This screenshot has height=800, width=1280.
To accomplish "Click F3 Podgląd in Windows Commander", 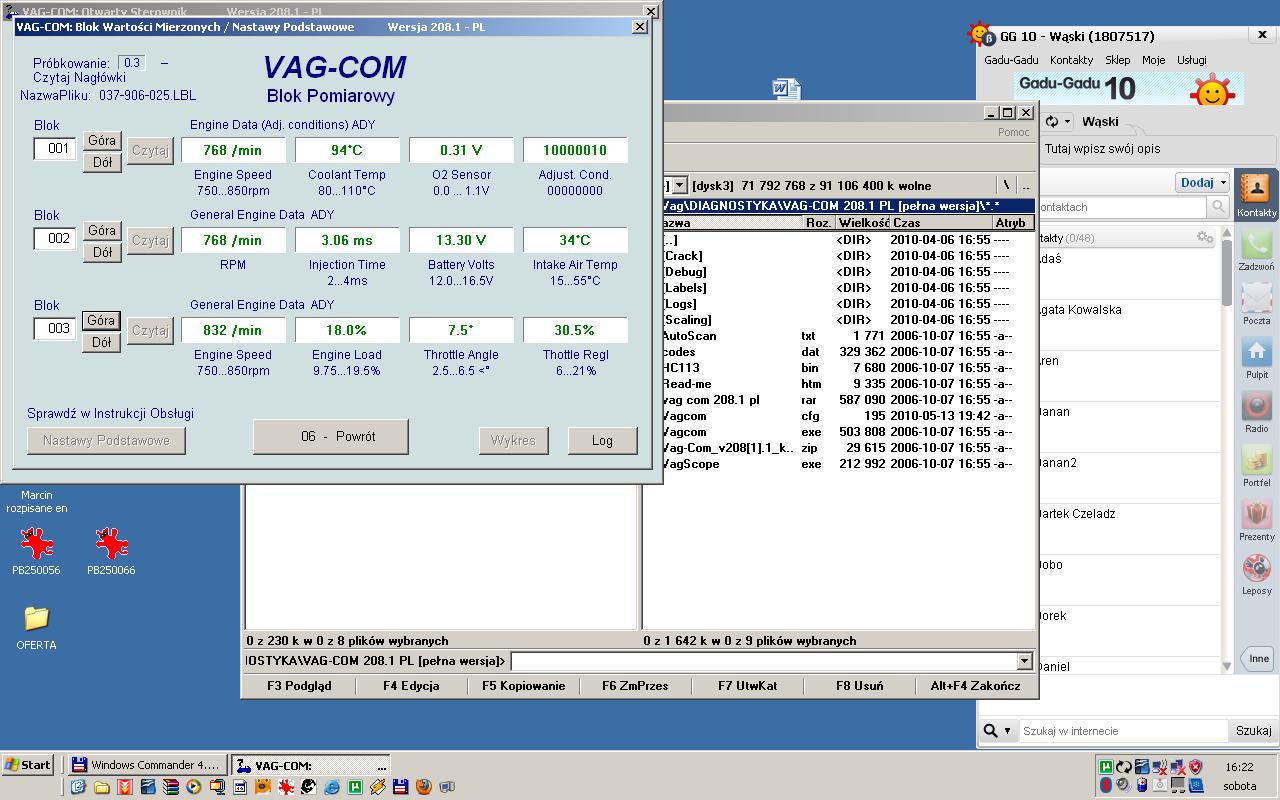I will pyautogui.click(x=299, y=686).
